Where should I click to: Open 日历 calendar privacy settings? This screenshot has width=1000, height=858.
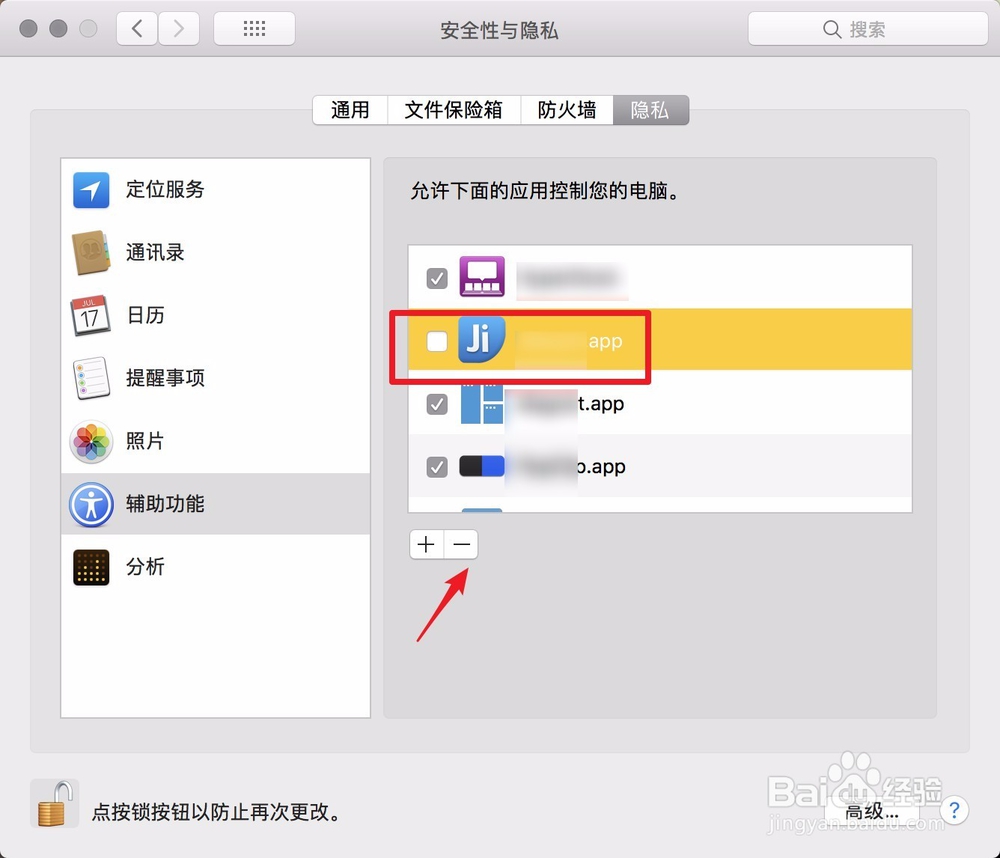pyautogui.click(x=146, y=315)
